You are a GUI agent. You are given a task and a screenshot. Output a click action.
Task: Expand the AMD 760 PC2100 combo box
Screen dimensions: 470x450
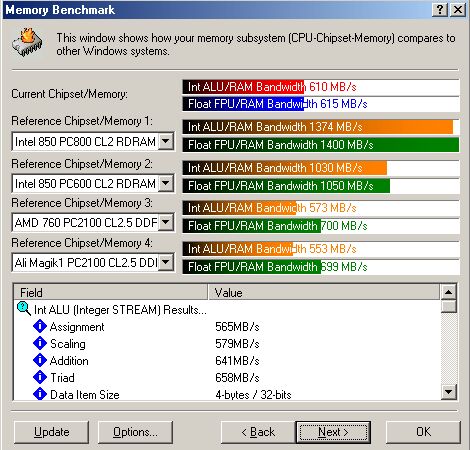[x=166, y=222]
